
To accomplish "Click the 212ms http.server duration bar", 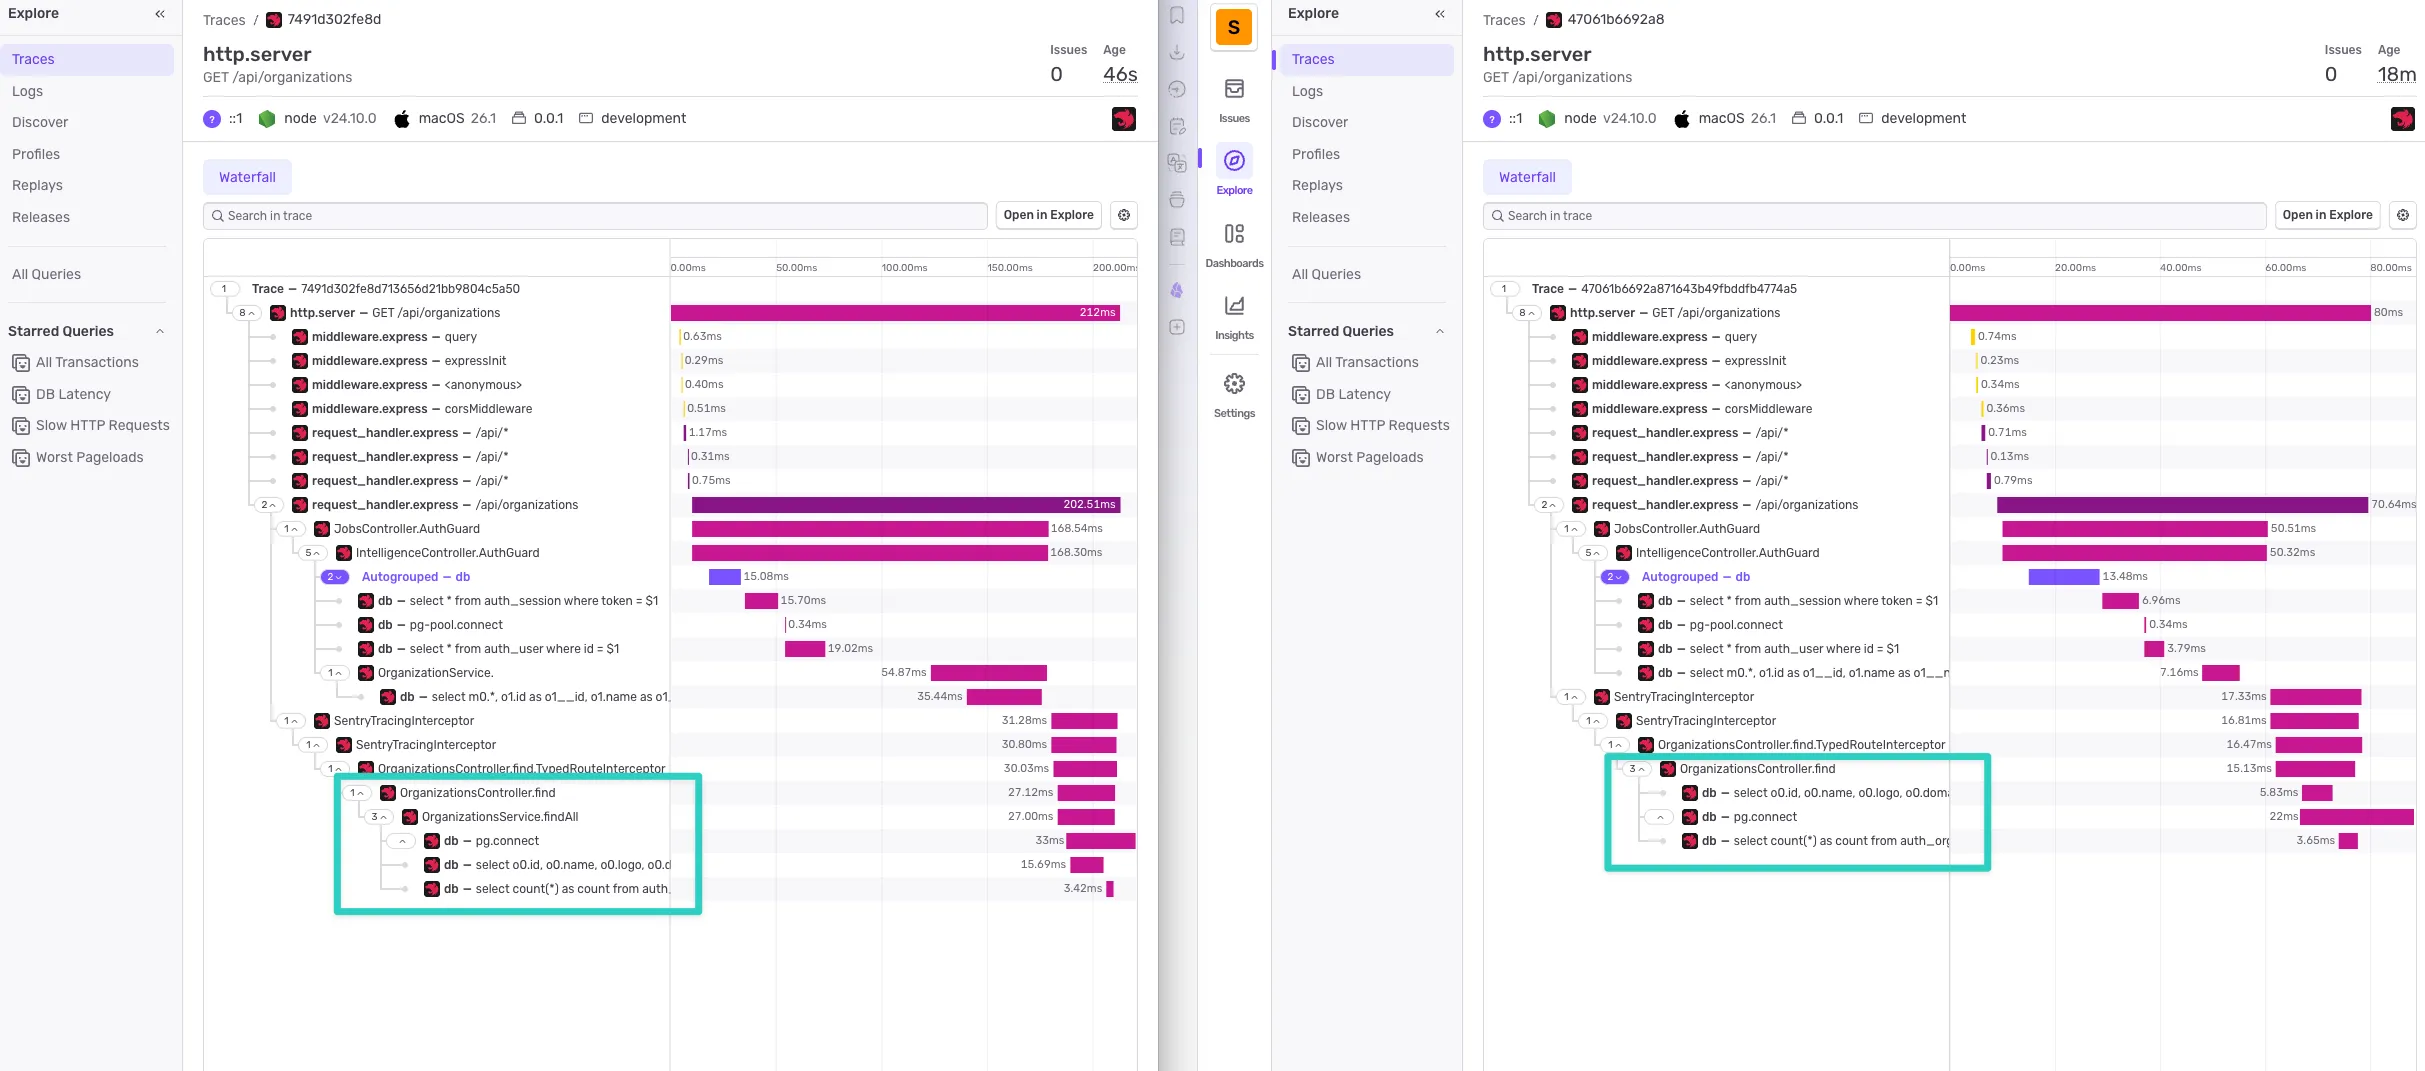I will (x=894, y=313).
